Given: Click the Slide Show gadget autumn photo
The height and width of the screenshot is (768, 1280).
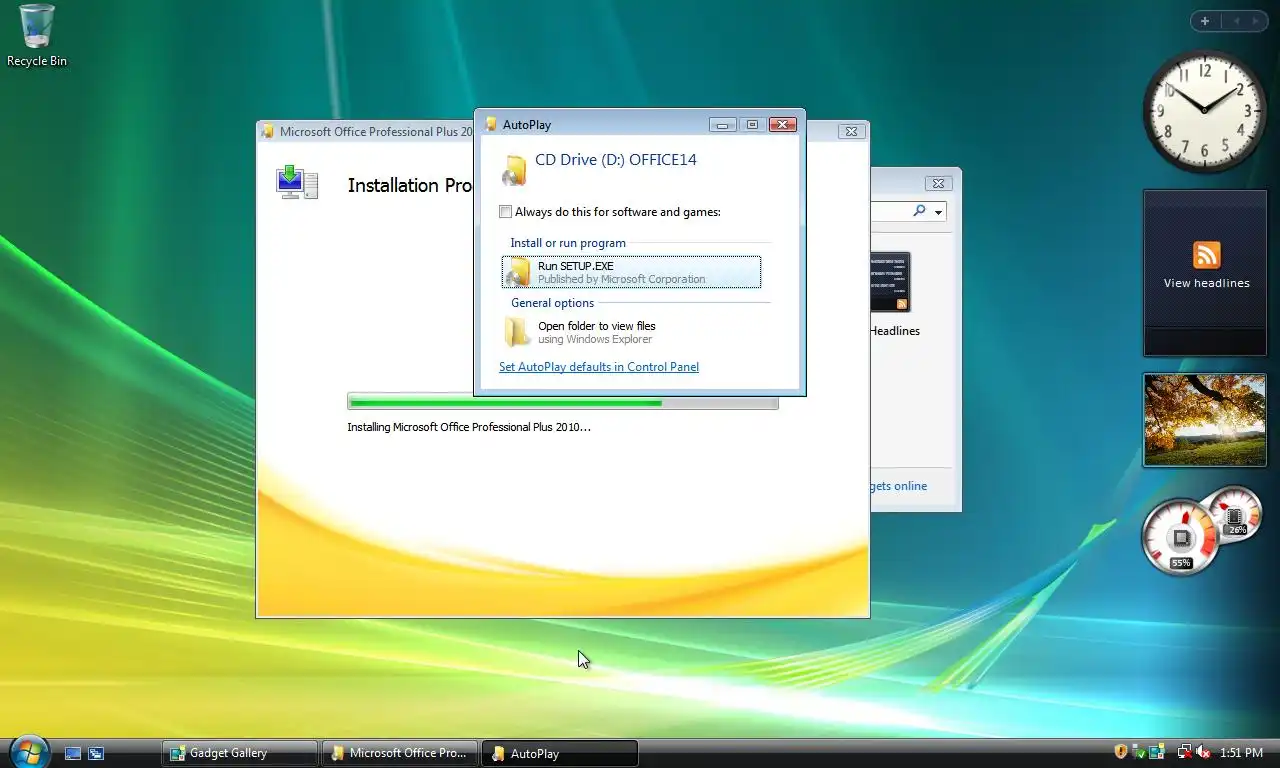Looking at the screenshot, I should 1205,420.
